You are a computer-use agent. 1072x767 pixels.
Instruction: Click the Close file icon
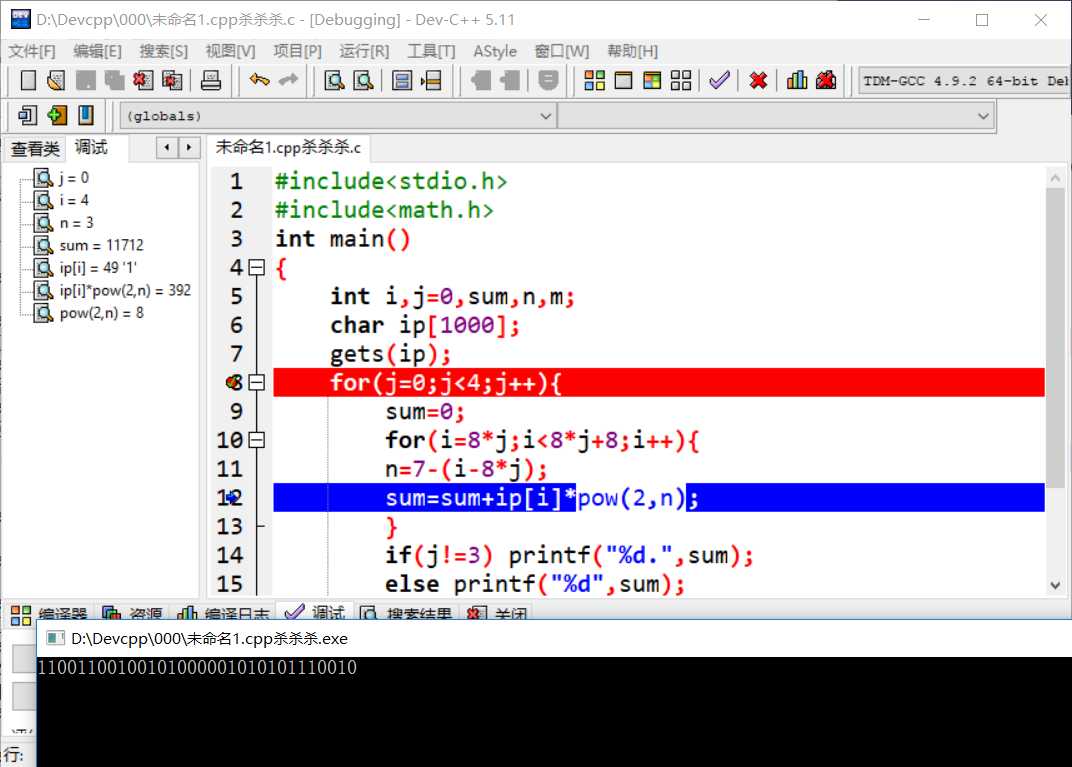tap(143, 81)
